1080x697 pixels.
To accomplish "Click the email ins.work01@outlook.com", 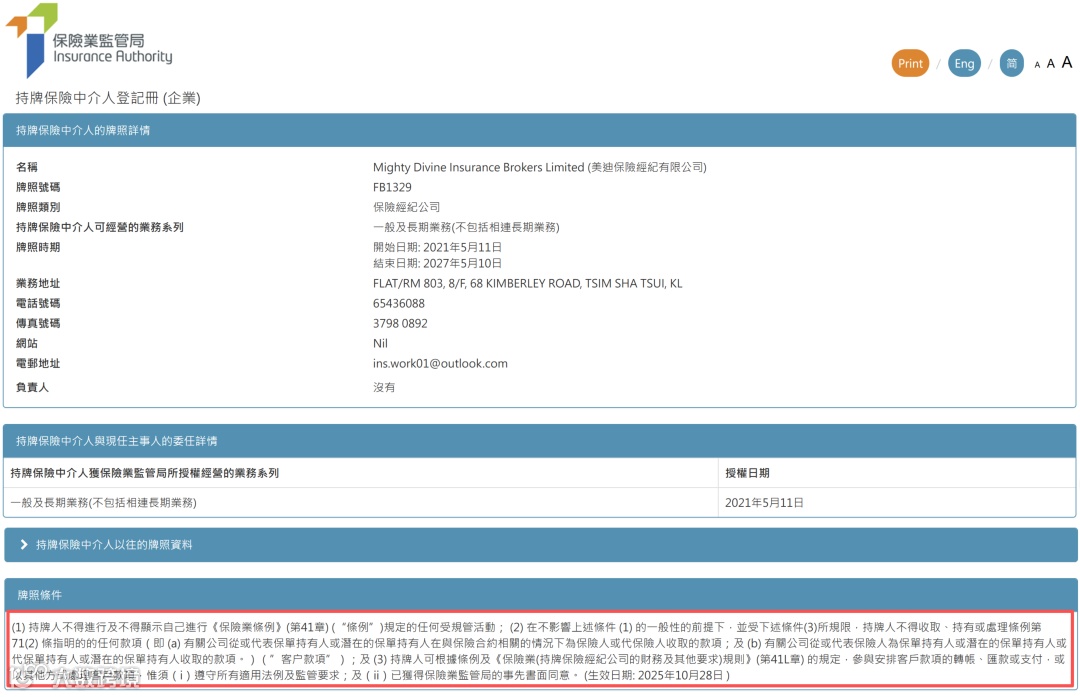I will point(440,364).
